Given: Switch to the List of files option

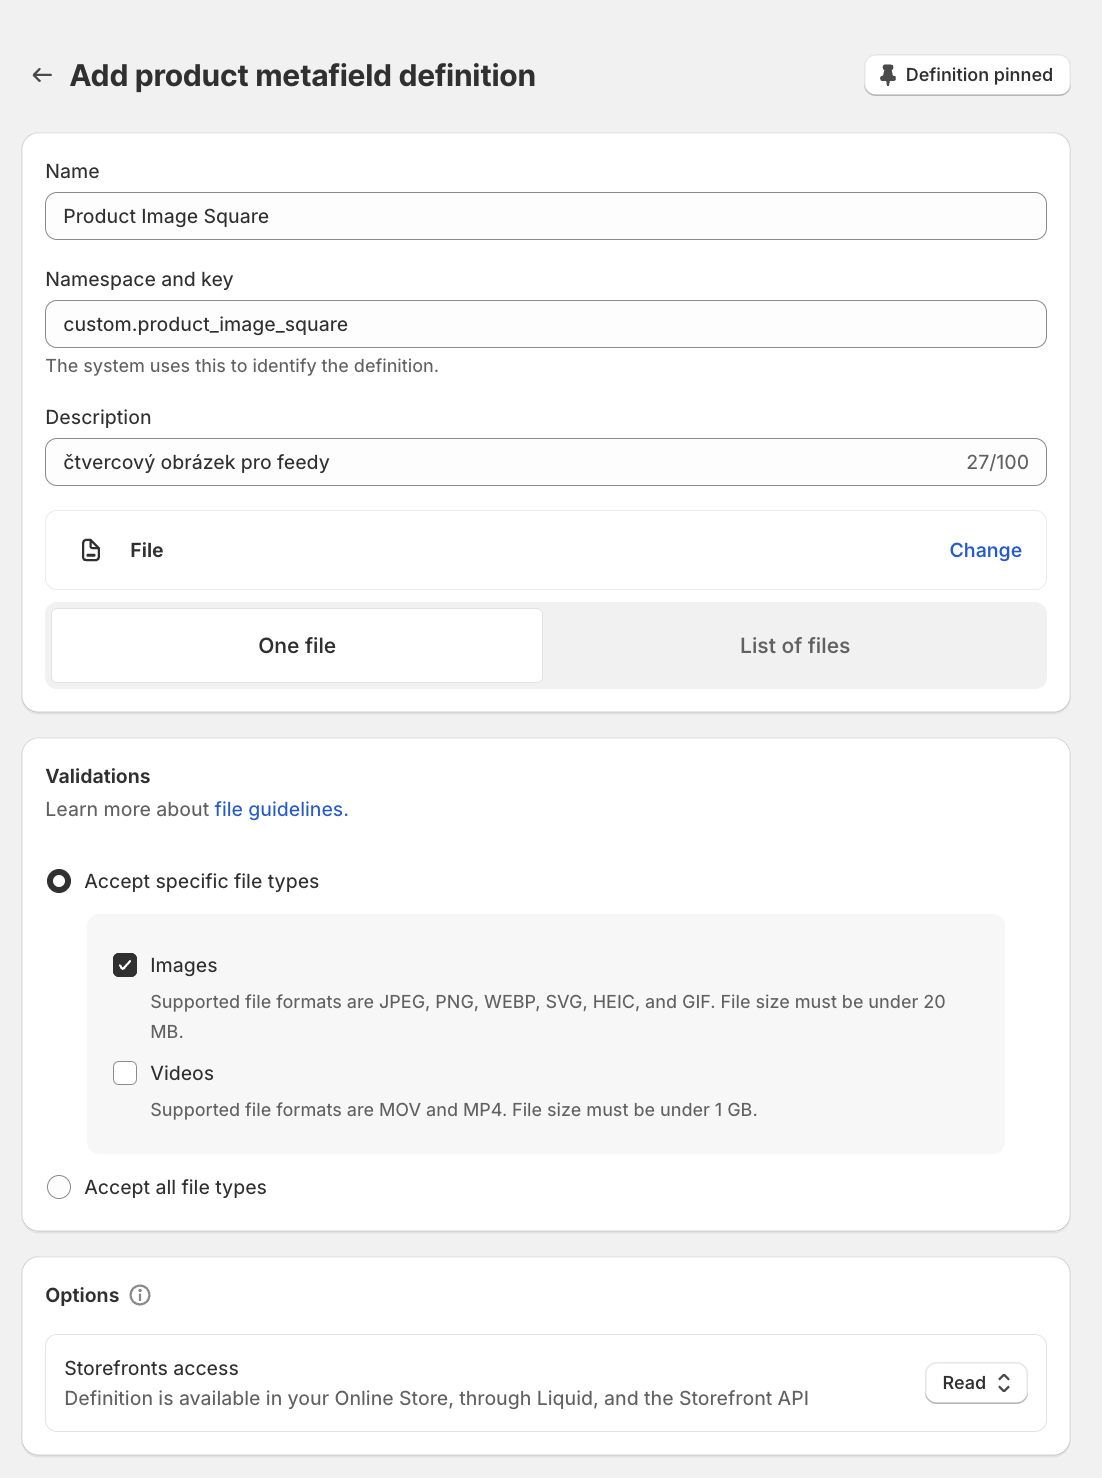Looking at the screenshot, I should 795,646.
